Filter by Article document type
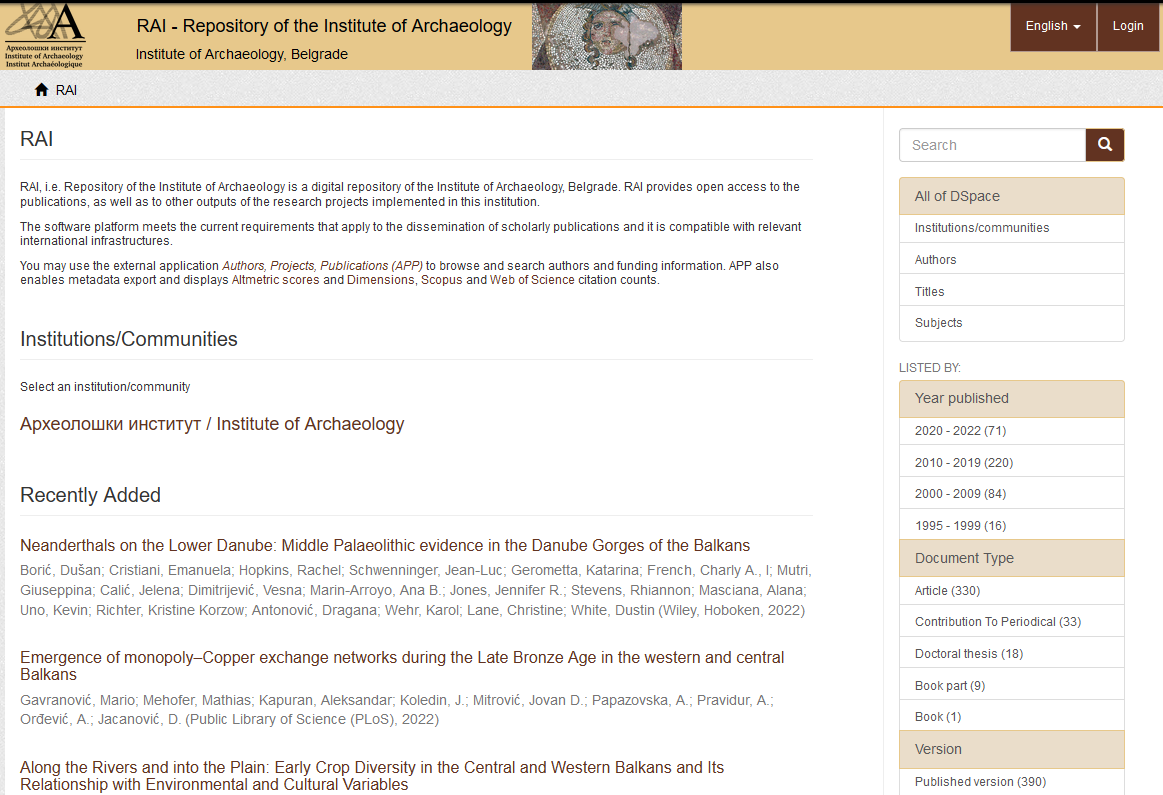The height and width of the screenshot is (795, 1163). click(x=947, y=591)
